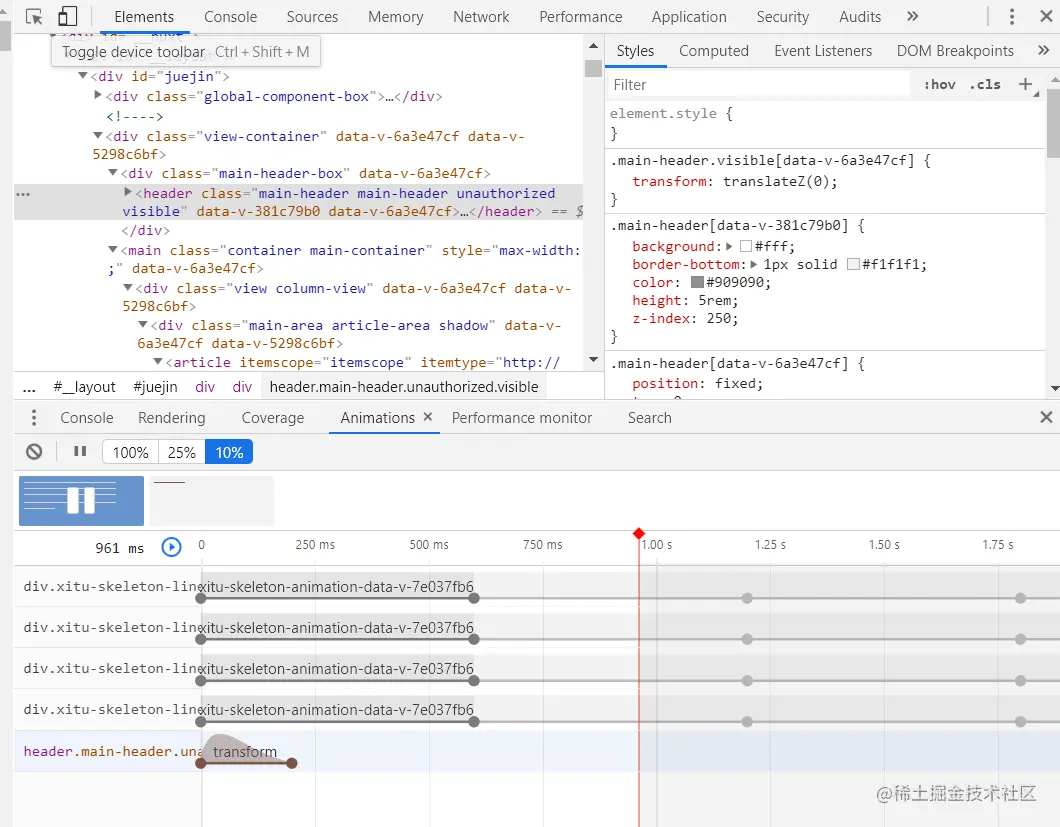Expand the global-component-box div node
The width and height of the screenshot is (1060, 827).
click(98, 95)
